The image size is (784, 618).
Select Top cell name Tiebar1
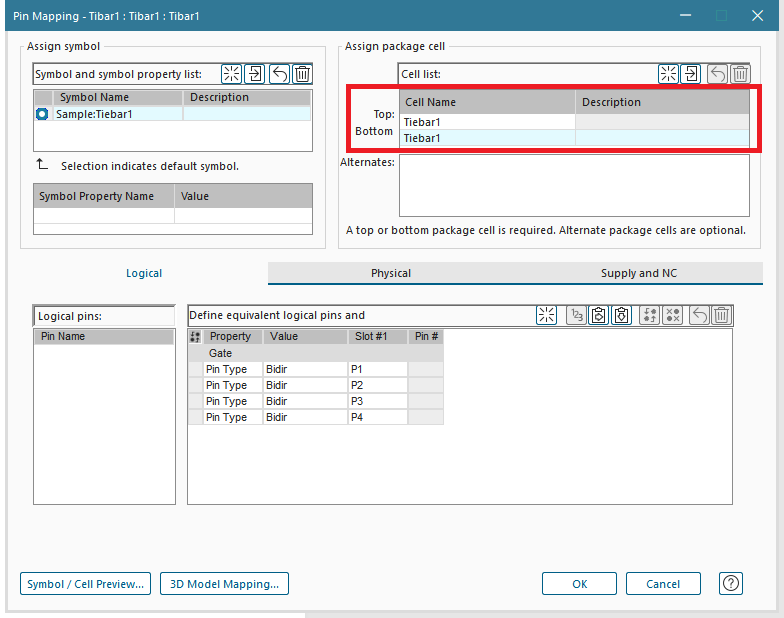(x=488, y=122)
